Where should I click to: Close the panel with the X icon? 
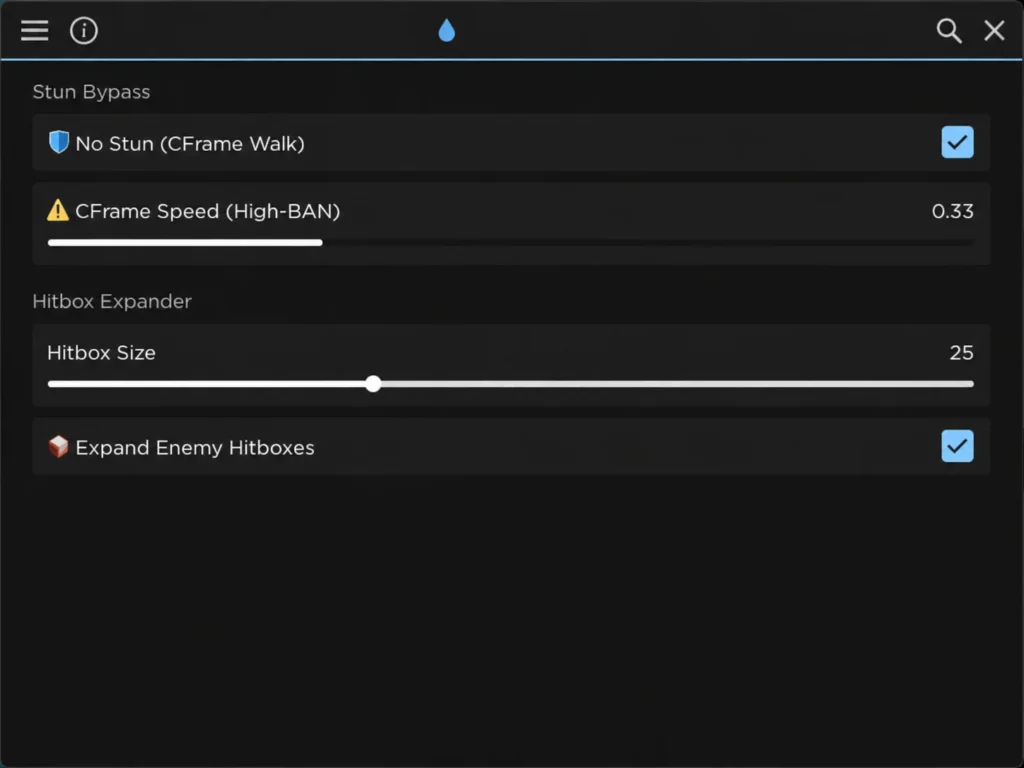pyautogui.click(x=995, y=30)
